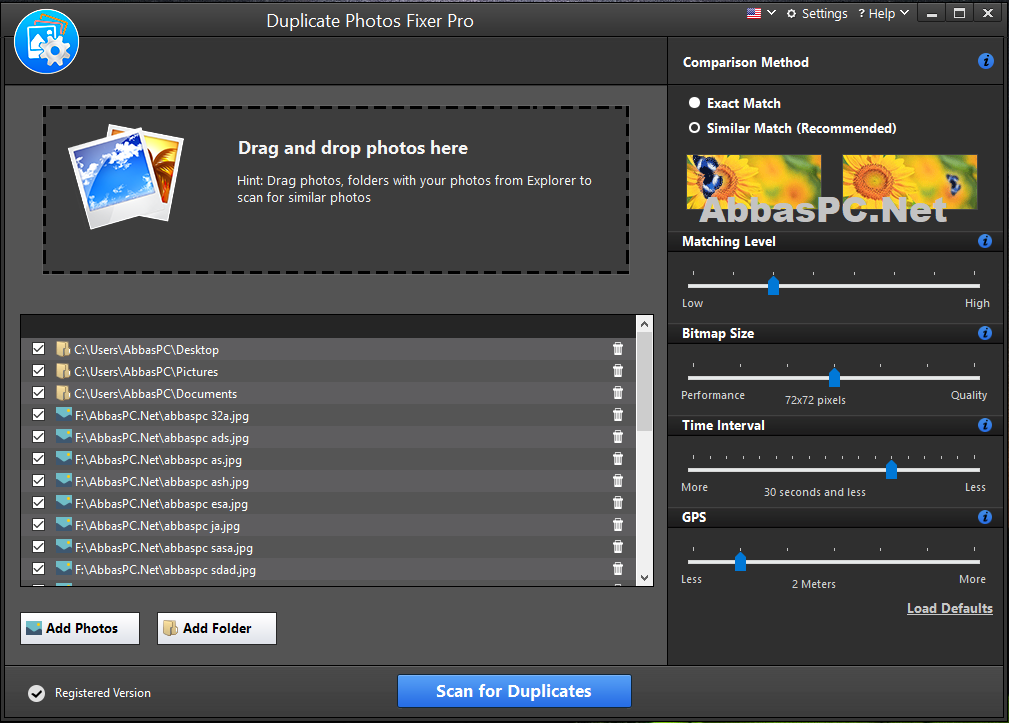This screenshot has width=1009, height=723.
Task: Click the Time Interval slider handle
Action: point(891,470)
